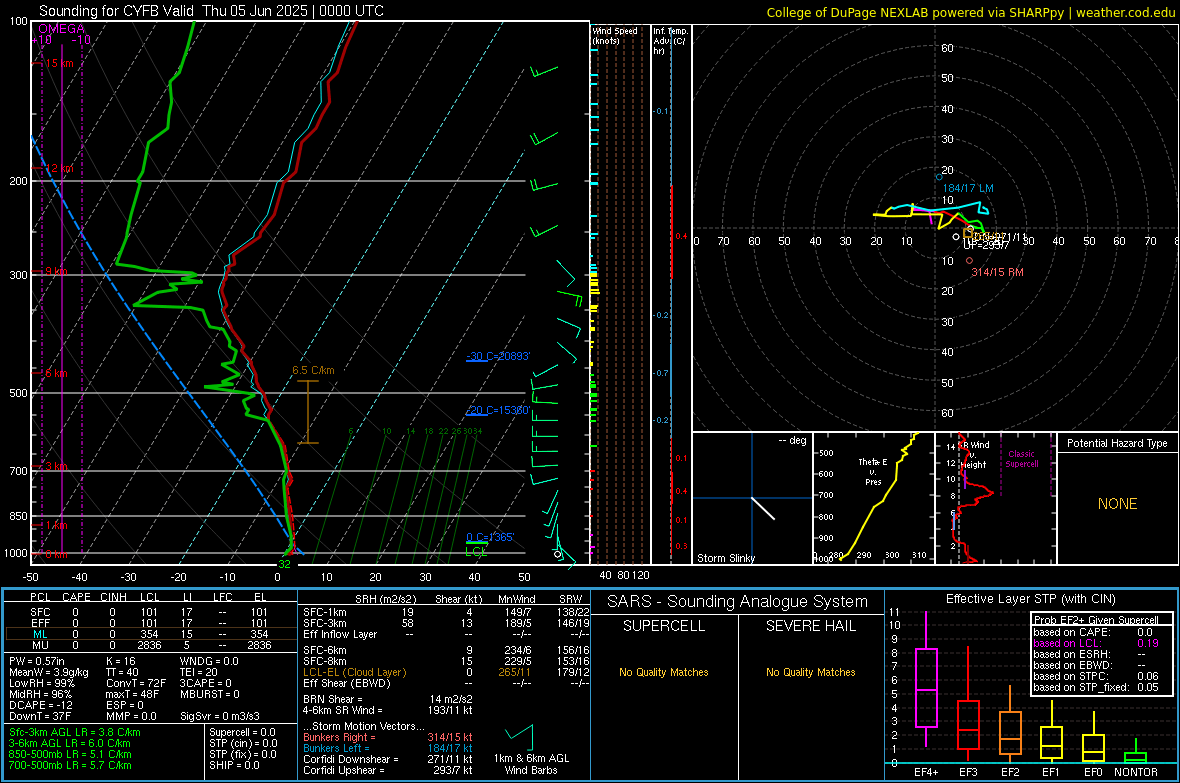The width and height of the screenshot is (1180, 783).
Task: Click the MBURST = 0 value
Action: [x=210, y=694]
